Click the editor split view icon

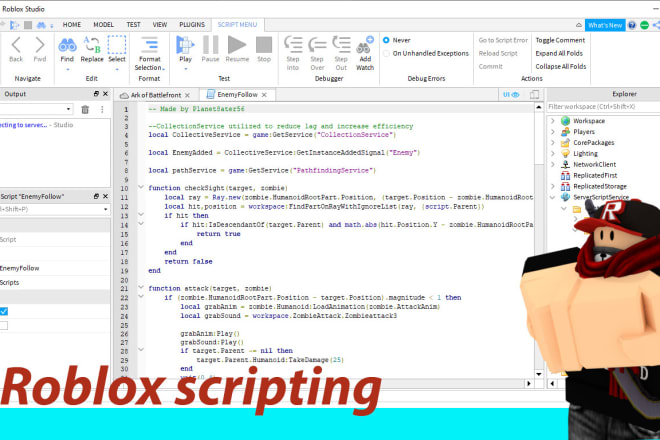(x=535, y=95)
